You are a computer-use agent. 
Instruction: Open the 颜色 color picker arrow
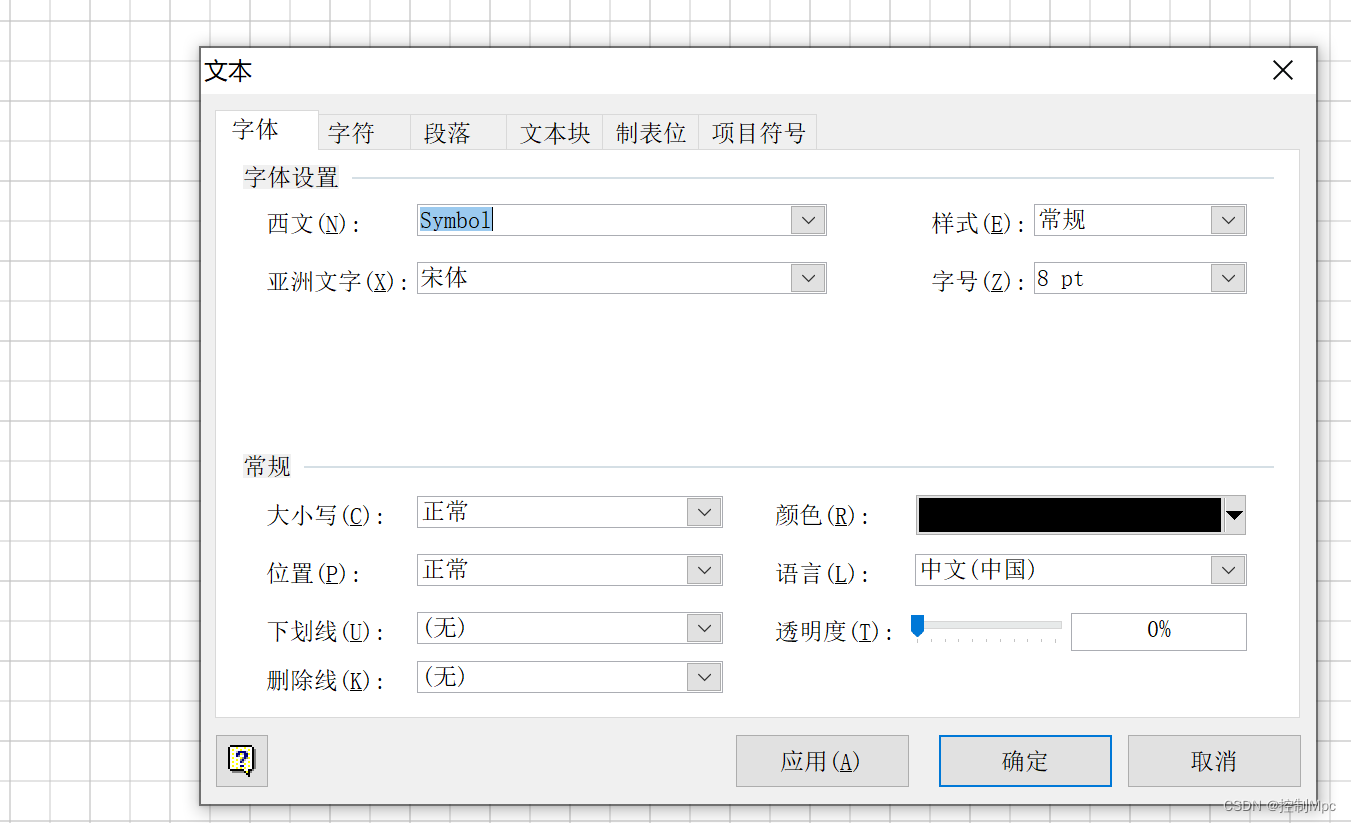(x=1234, y=515)
